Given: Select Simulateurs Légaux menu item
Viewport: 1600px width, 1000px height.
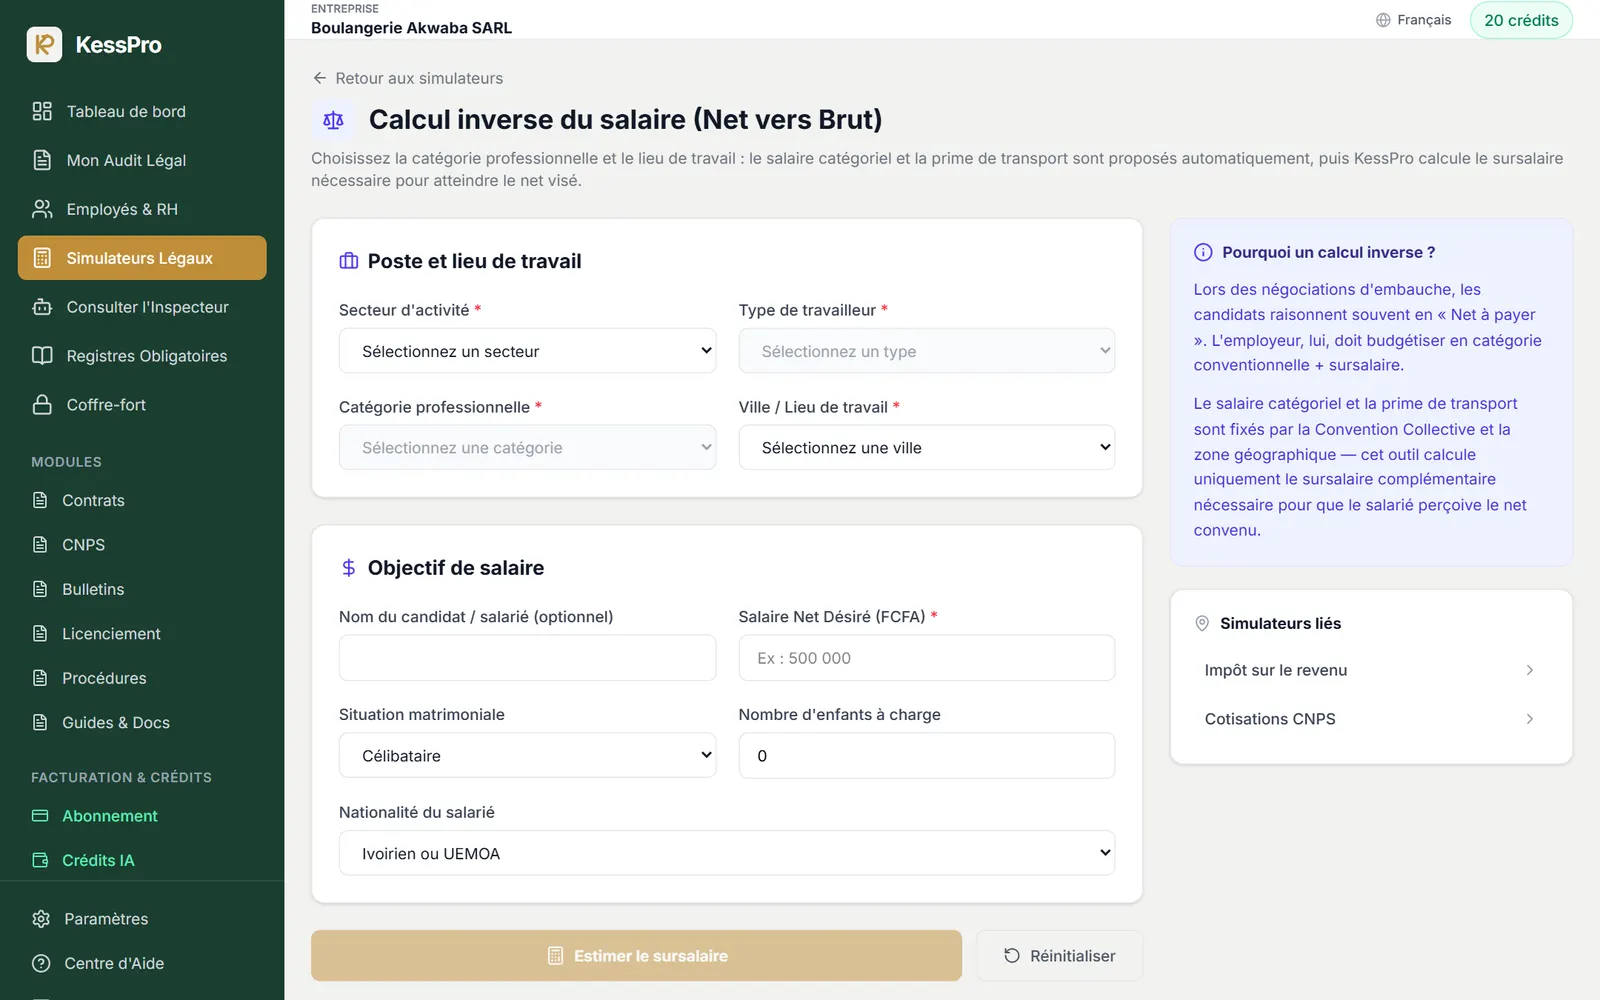Looking at the screenshot, I should coord(142,258).
